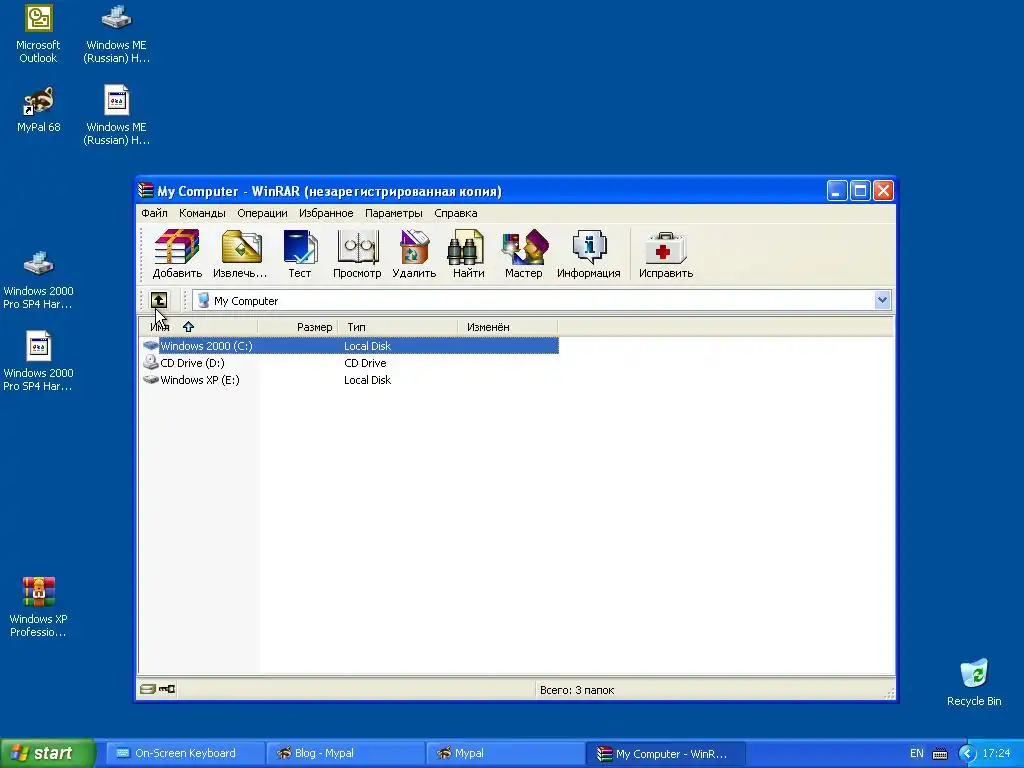Select the Windows 2000 (C:) row name
The height and width of the screenshot is (768, 1024).
click(x=206, y=345)
